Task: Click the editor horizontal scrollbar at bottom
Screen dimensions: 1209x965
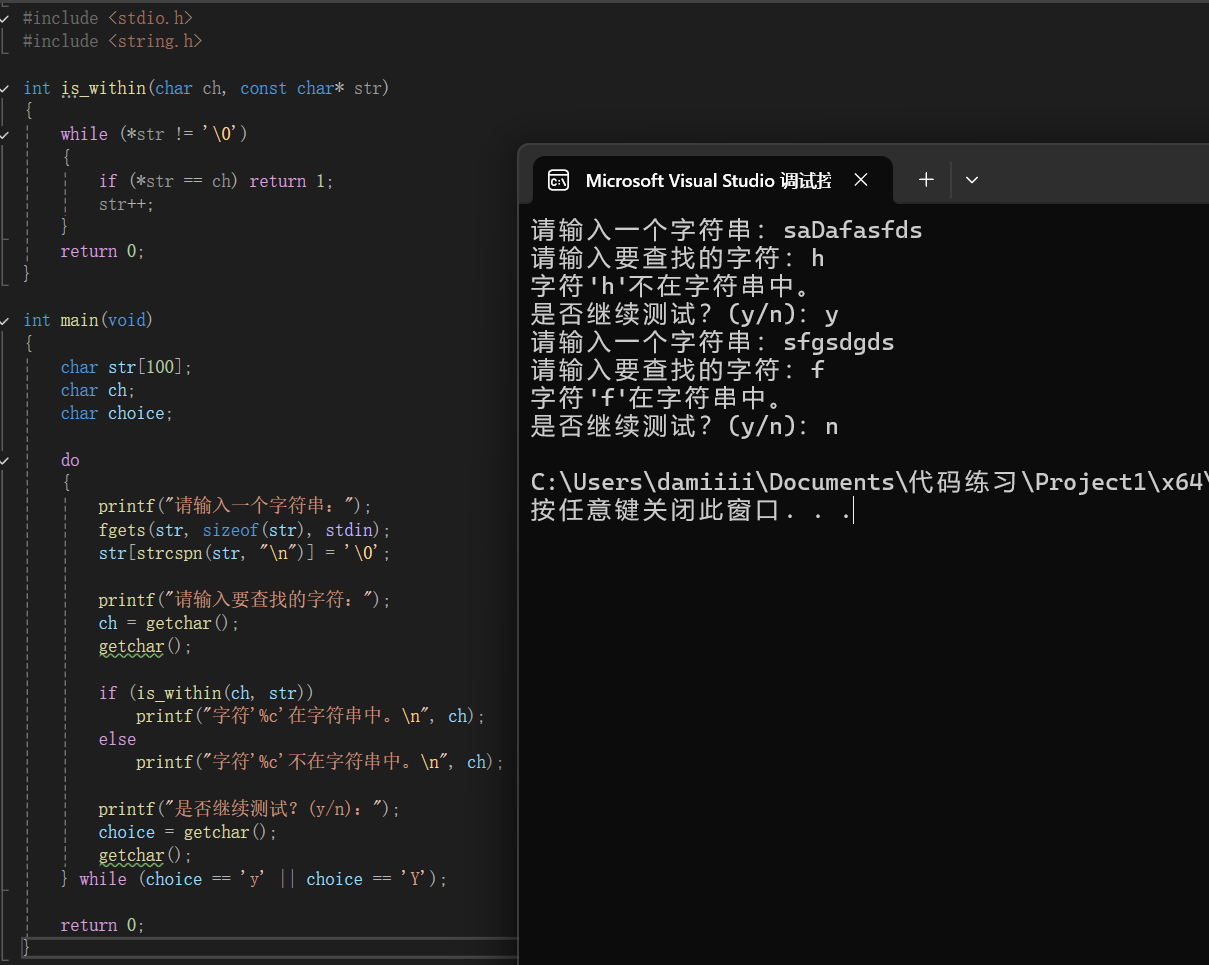Action: (x=270, y=946)
